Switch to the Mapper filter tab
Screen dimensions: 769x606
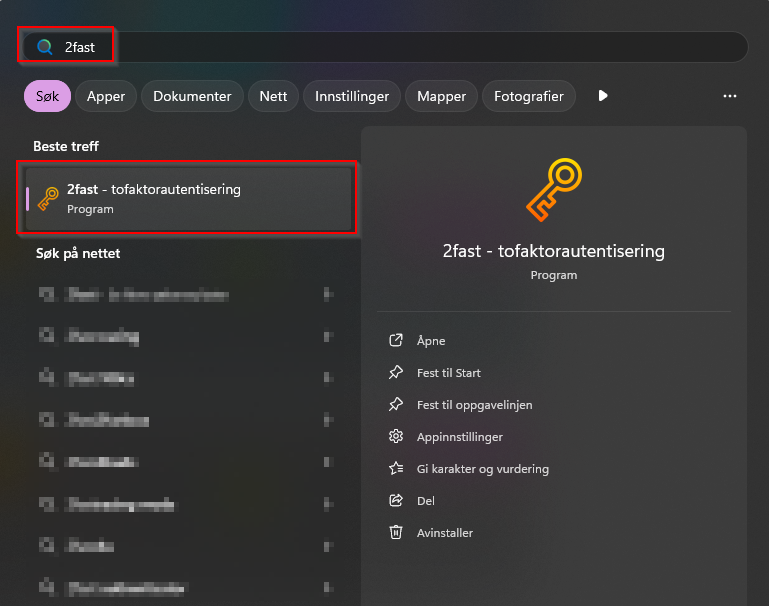click(441, 96)
